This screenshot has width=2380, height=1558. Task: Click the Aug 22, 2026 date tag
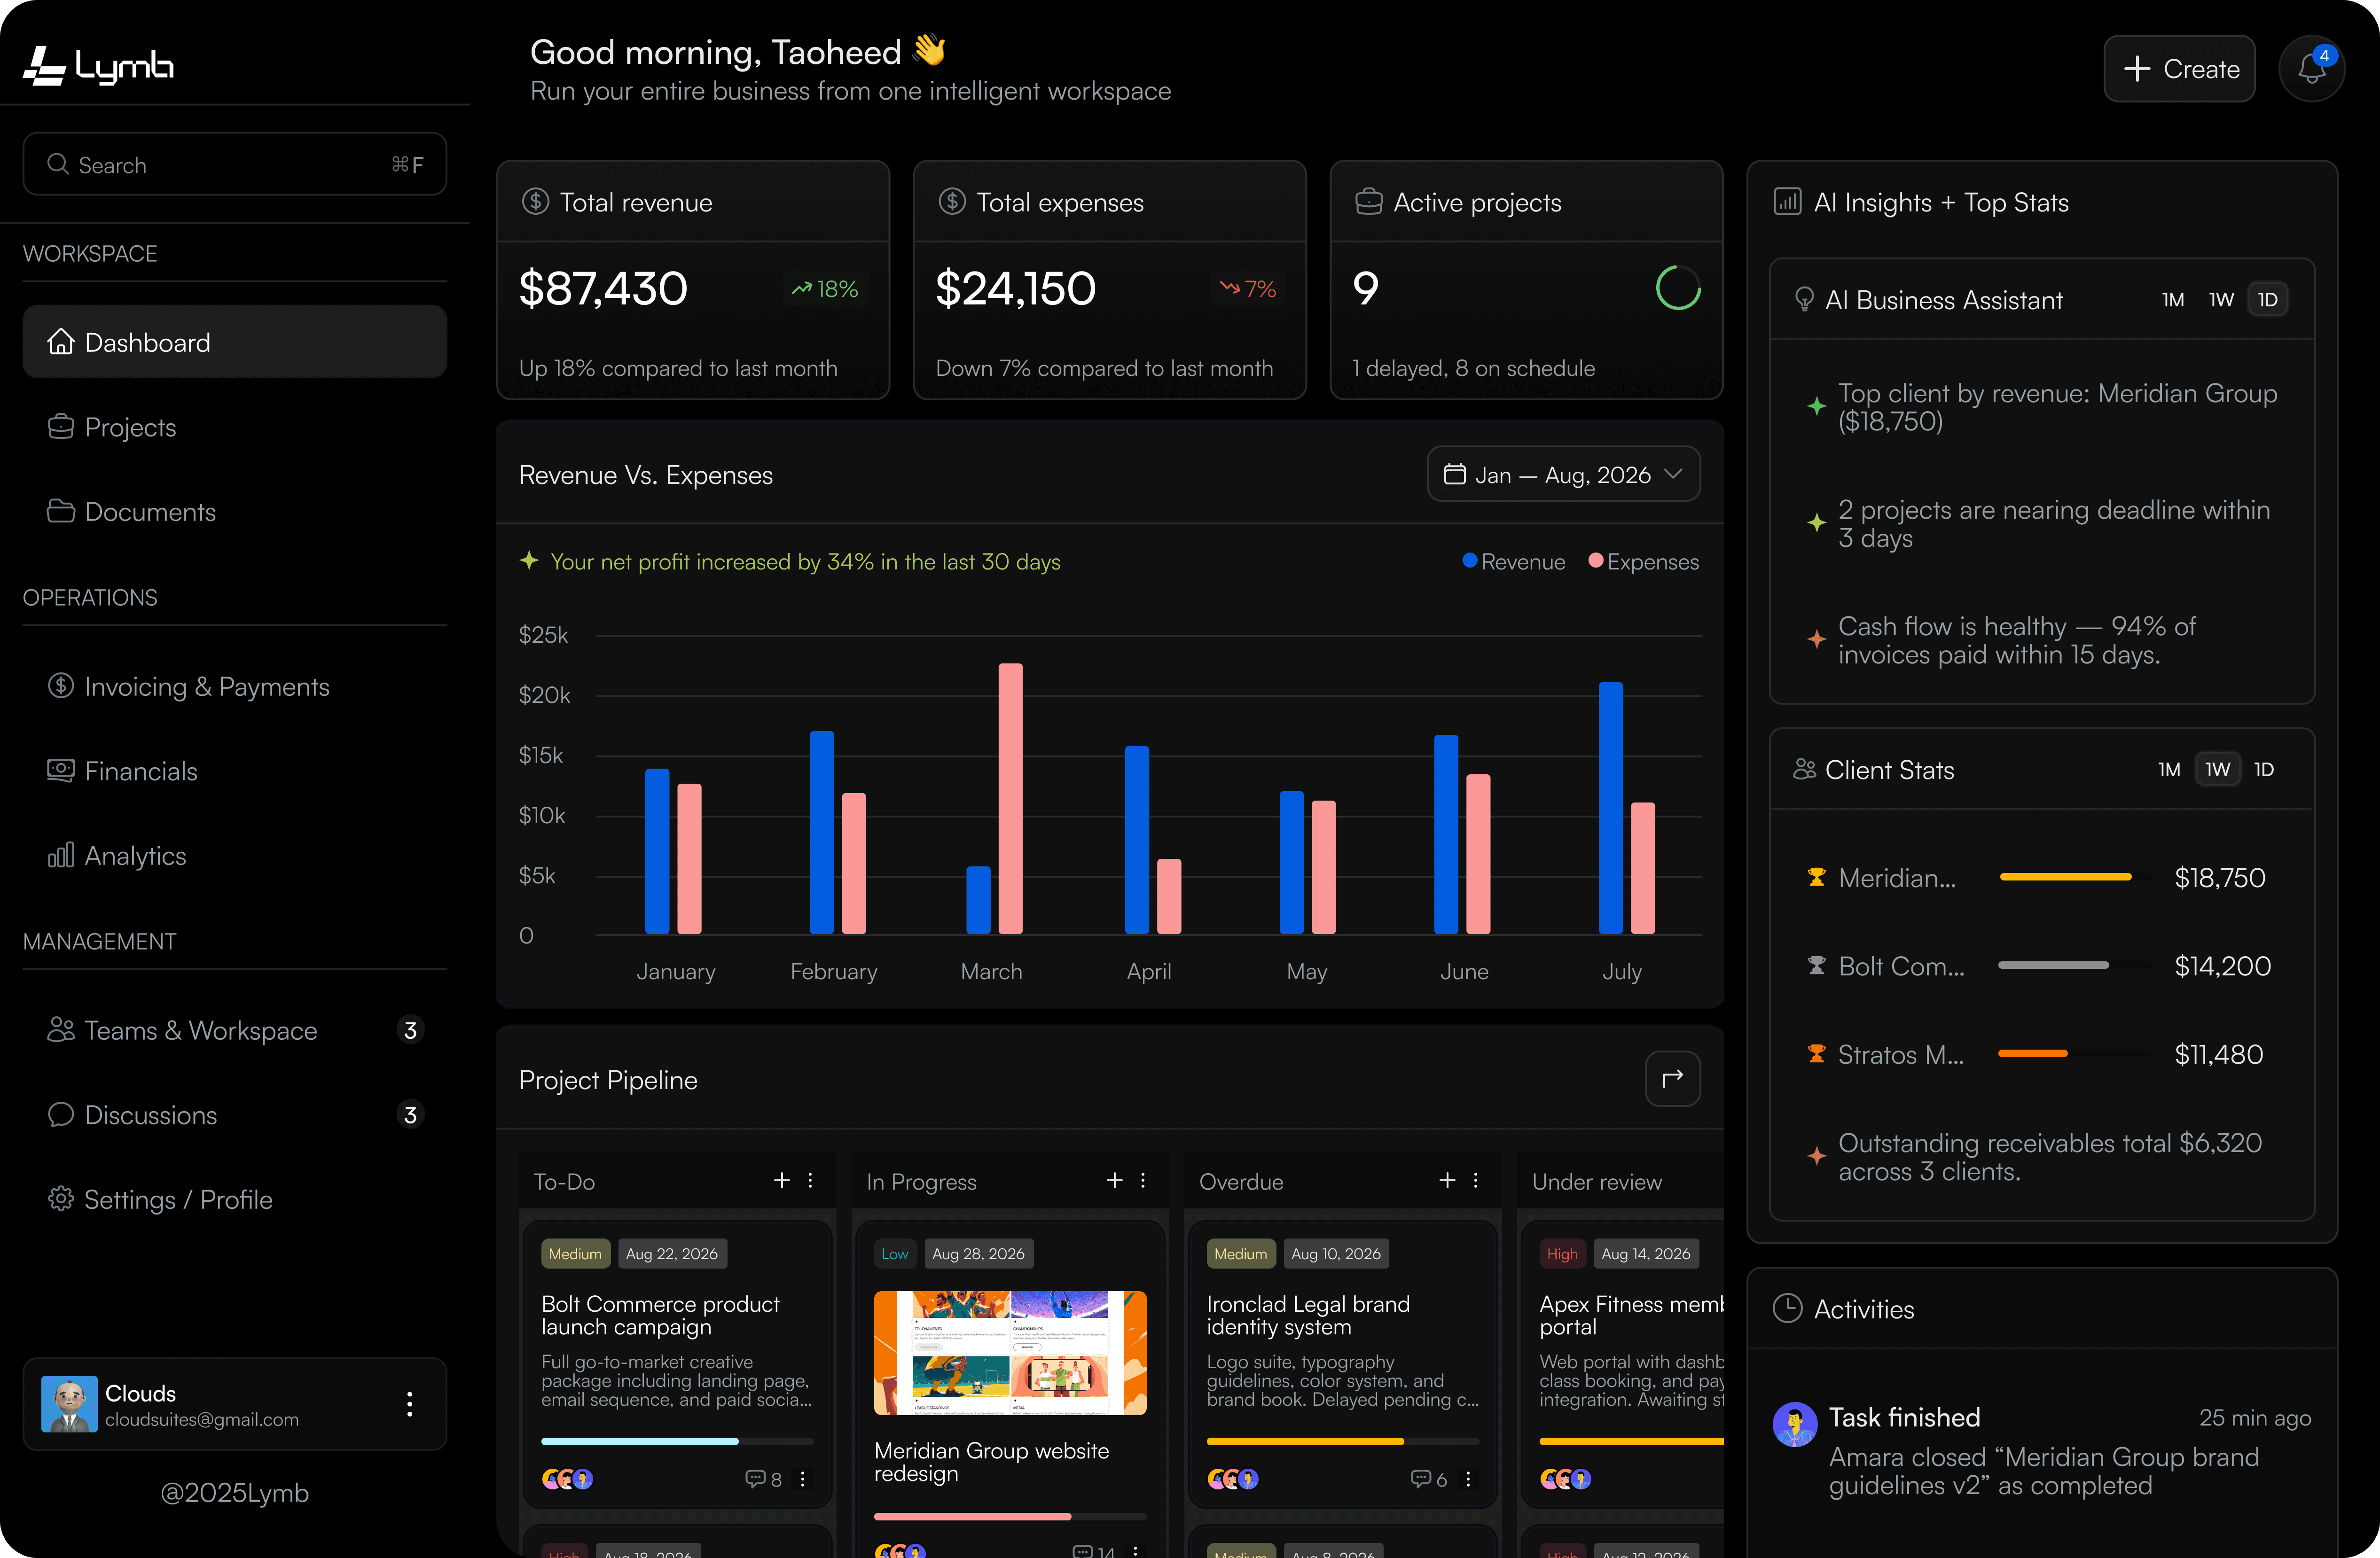pos(672,1254)
